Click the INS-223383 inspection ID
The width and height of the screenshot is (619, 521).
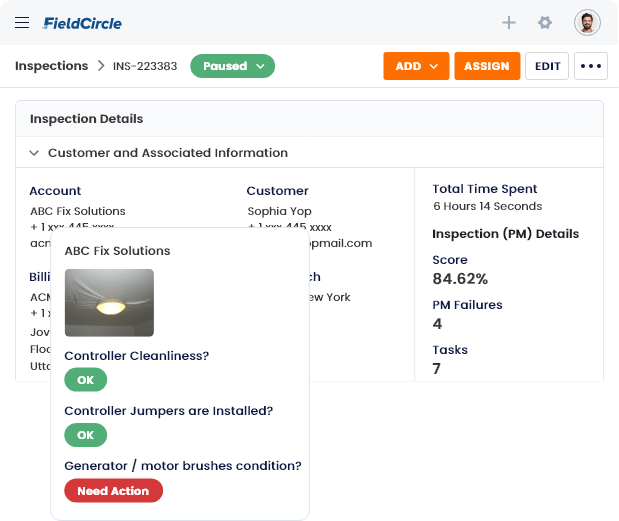pos(145,66)
